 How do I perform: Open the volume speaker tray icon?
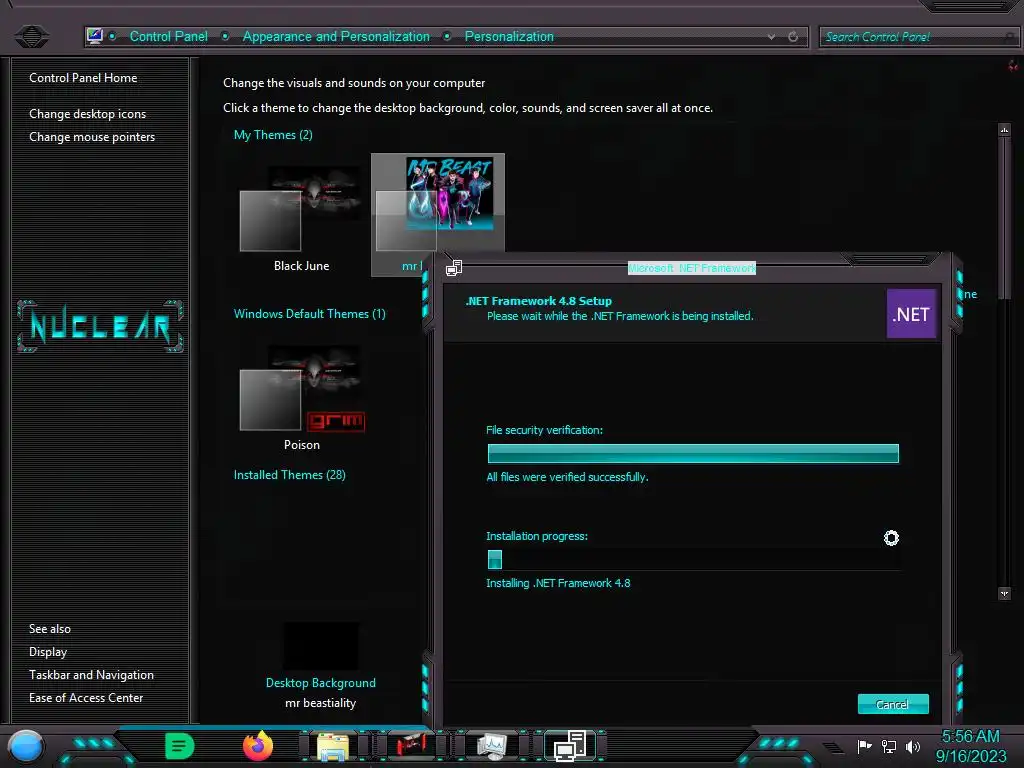(x=913, y=746)
